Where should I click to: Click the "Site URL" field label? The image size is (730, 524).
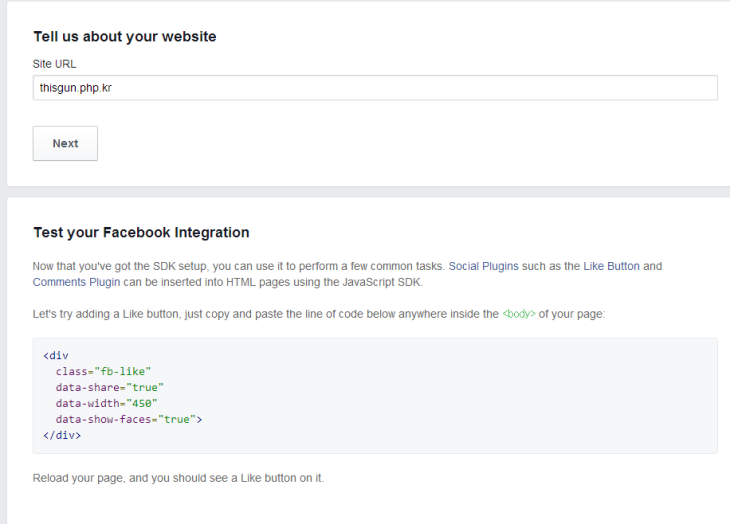click(54, 64)
